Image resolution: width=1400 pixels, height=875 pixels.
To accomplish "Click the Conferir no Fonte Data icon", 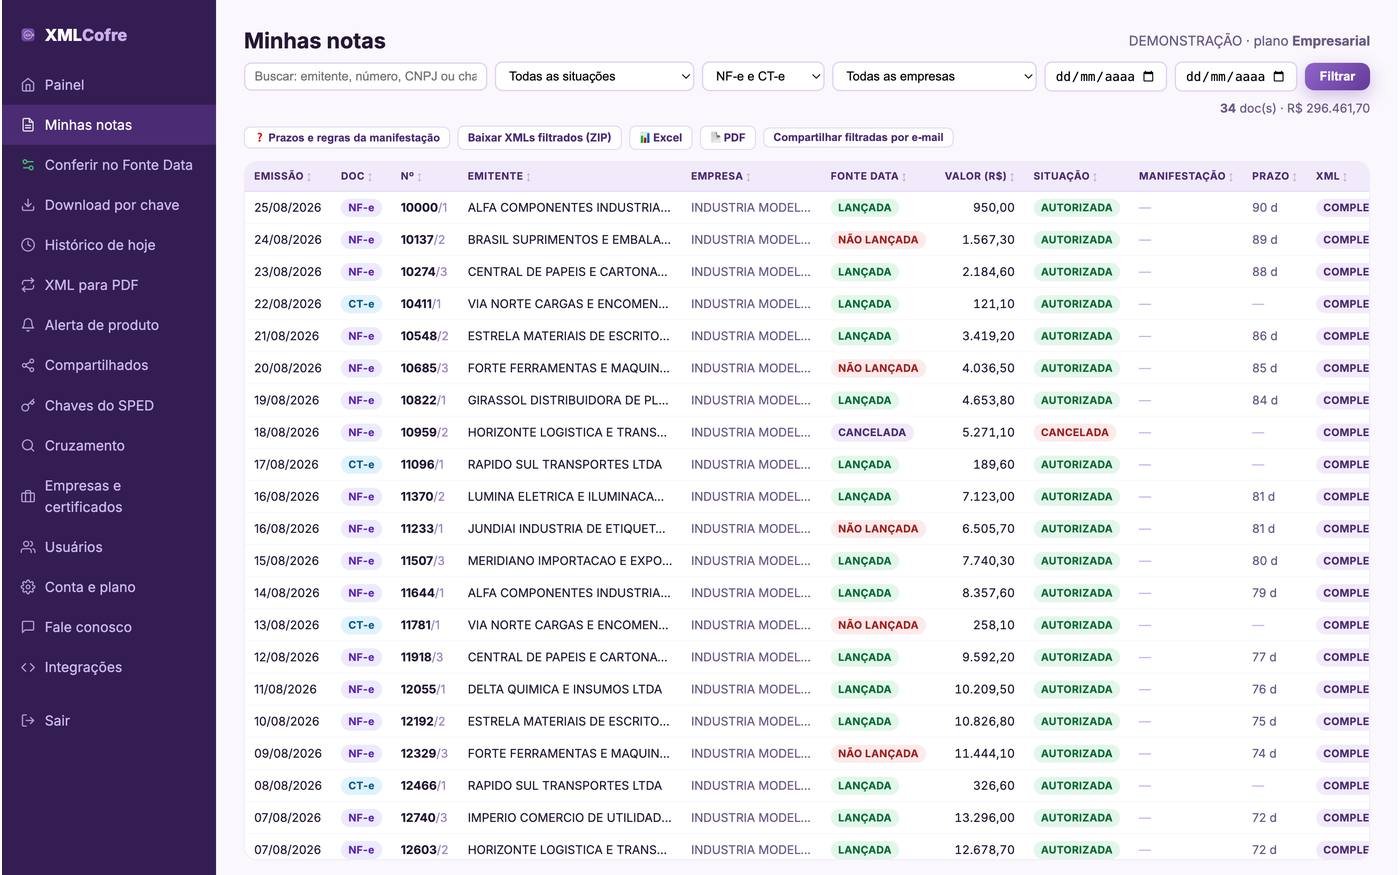I will tap(28, 165).
